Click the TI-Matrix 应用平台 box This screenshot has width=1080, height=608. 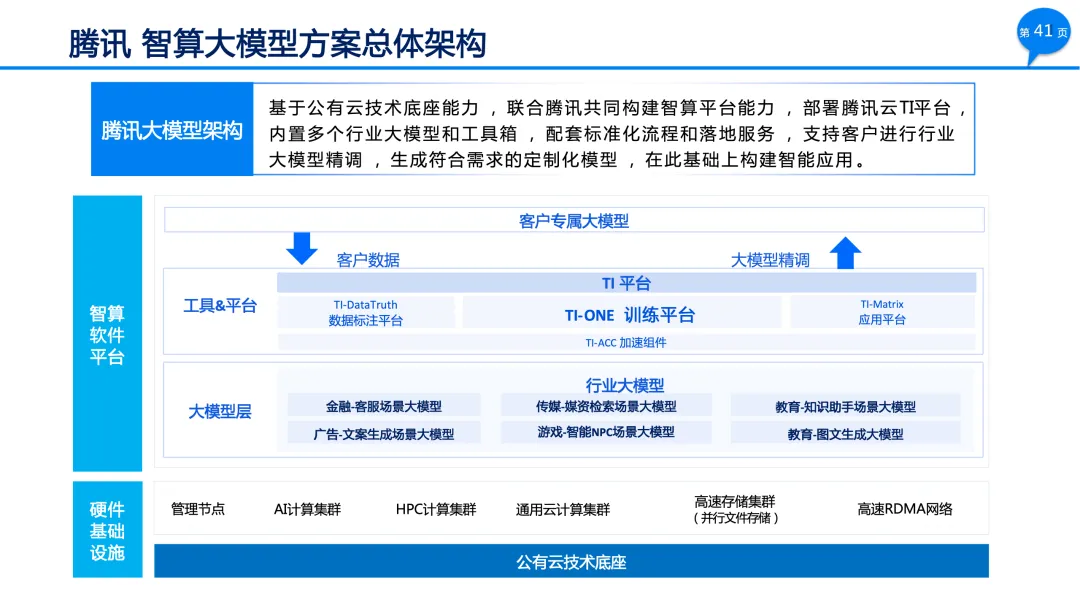[882, 312]
